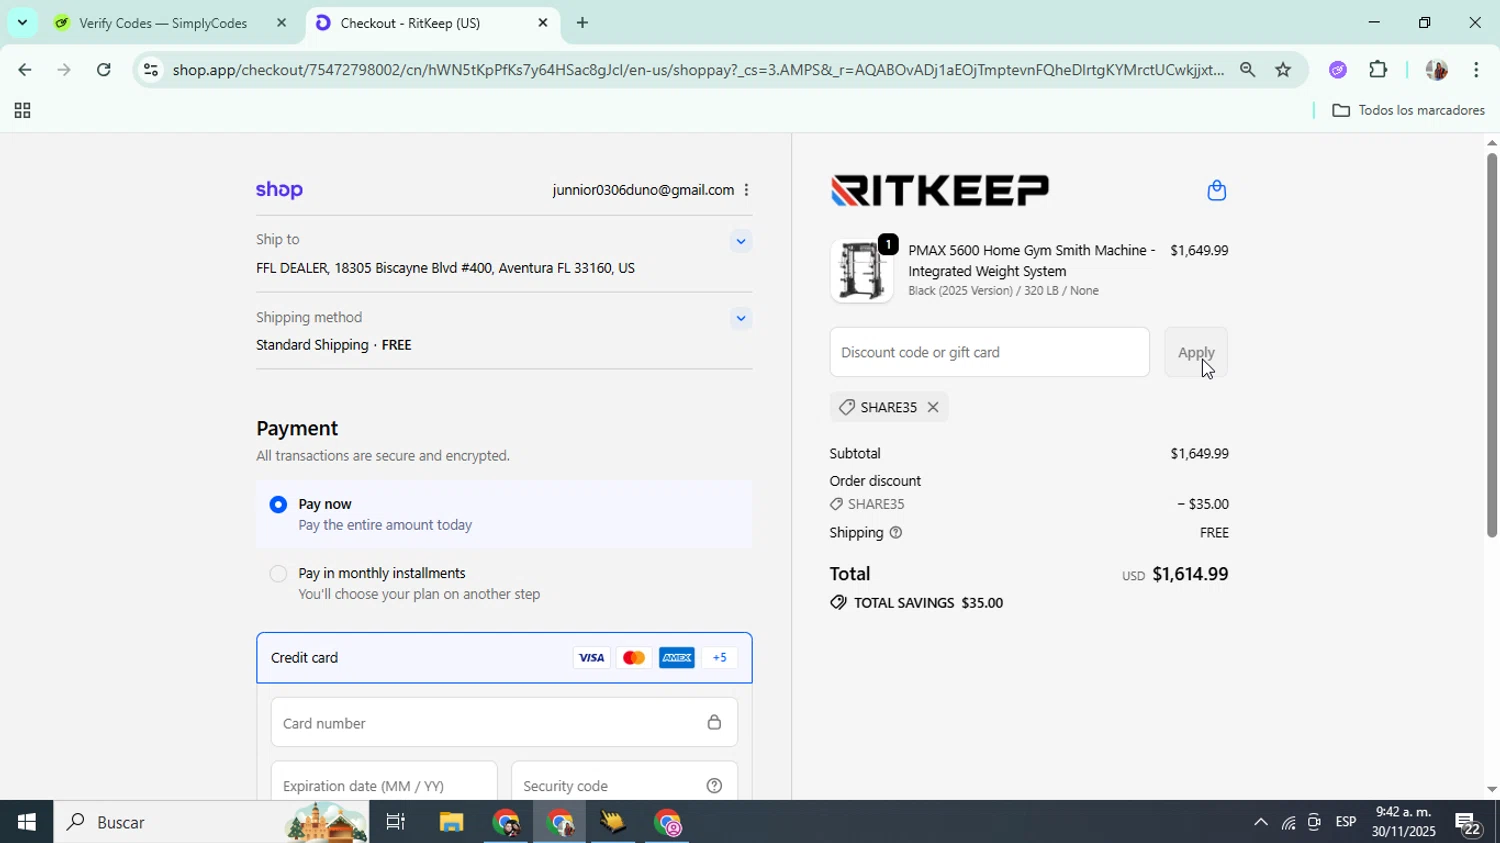Open the taskbar clock and date
The height and width of the screenshot is (843, 1500).
click(1403, 822)
